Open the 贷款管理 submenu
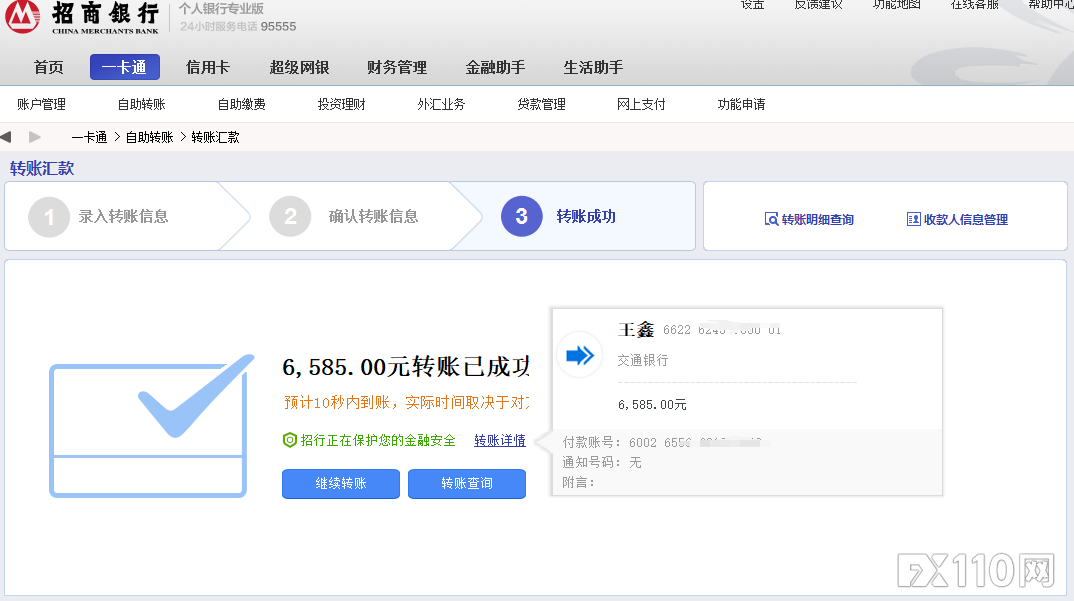The width and height of the screenshot is (1074, 601). pos(541,104)
